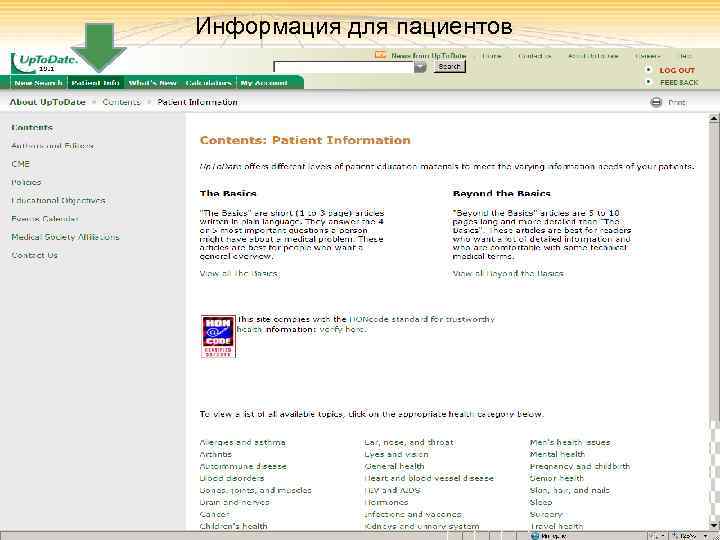Open Medical Society Affiliations sidebar link
This screenshot has height=540, width=720.
click(65, 237)
